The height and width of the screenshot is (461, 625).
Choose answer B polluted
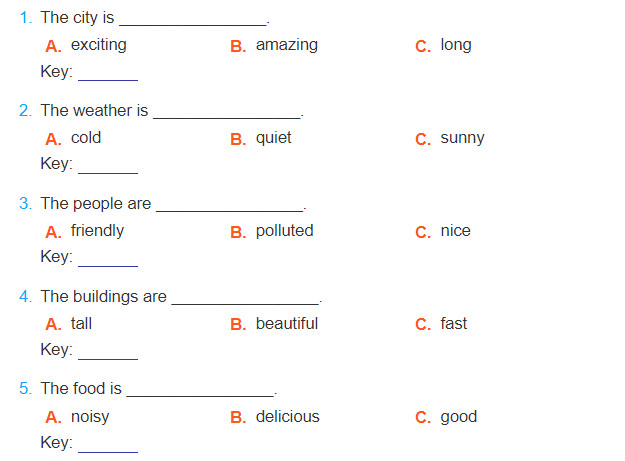point(272,231)
